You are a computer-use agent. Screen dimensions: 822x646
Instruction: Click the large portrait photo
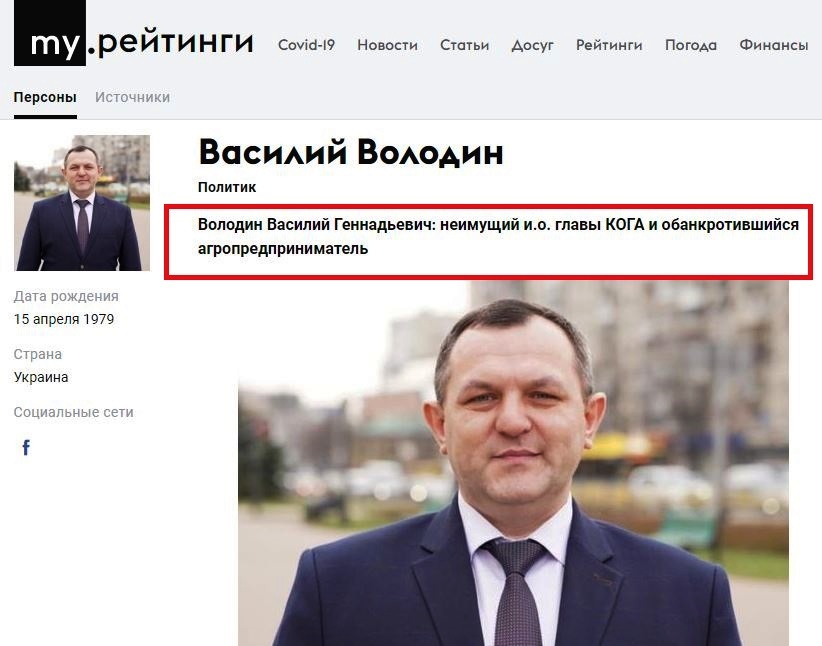tap(513, 464)
